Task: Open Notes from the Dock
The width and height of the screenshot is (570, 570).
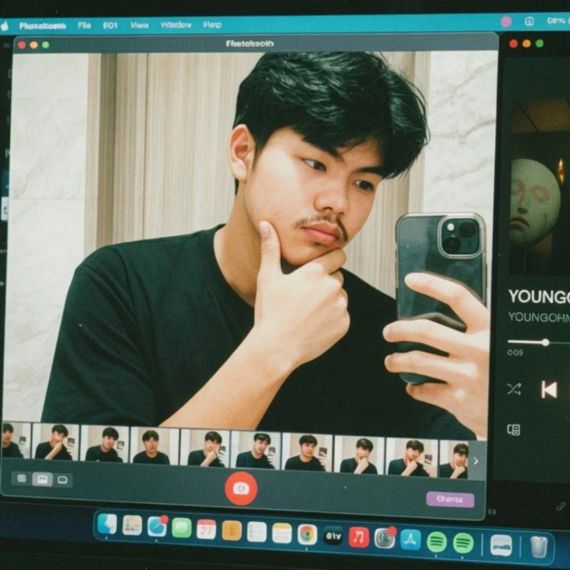Action: click(x=282, y=533)
